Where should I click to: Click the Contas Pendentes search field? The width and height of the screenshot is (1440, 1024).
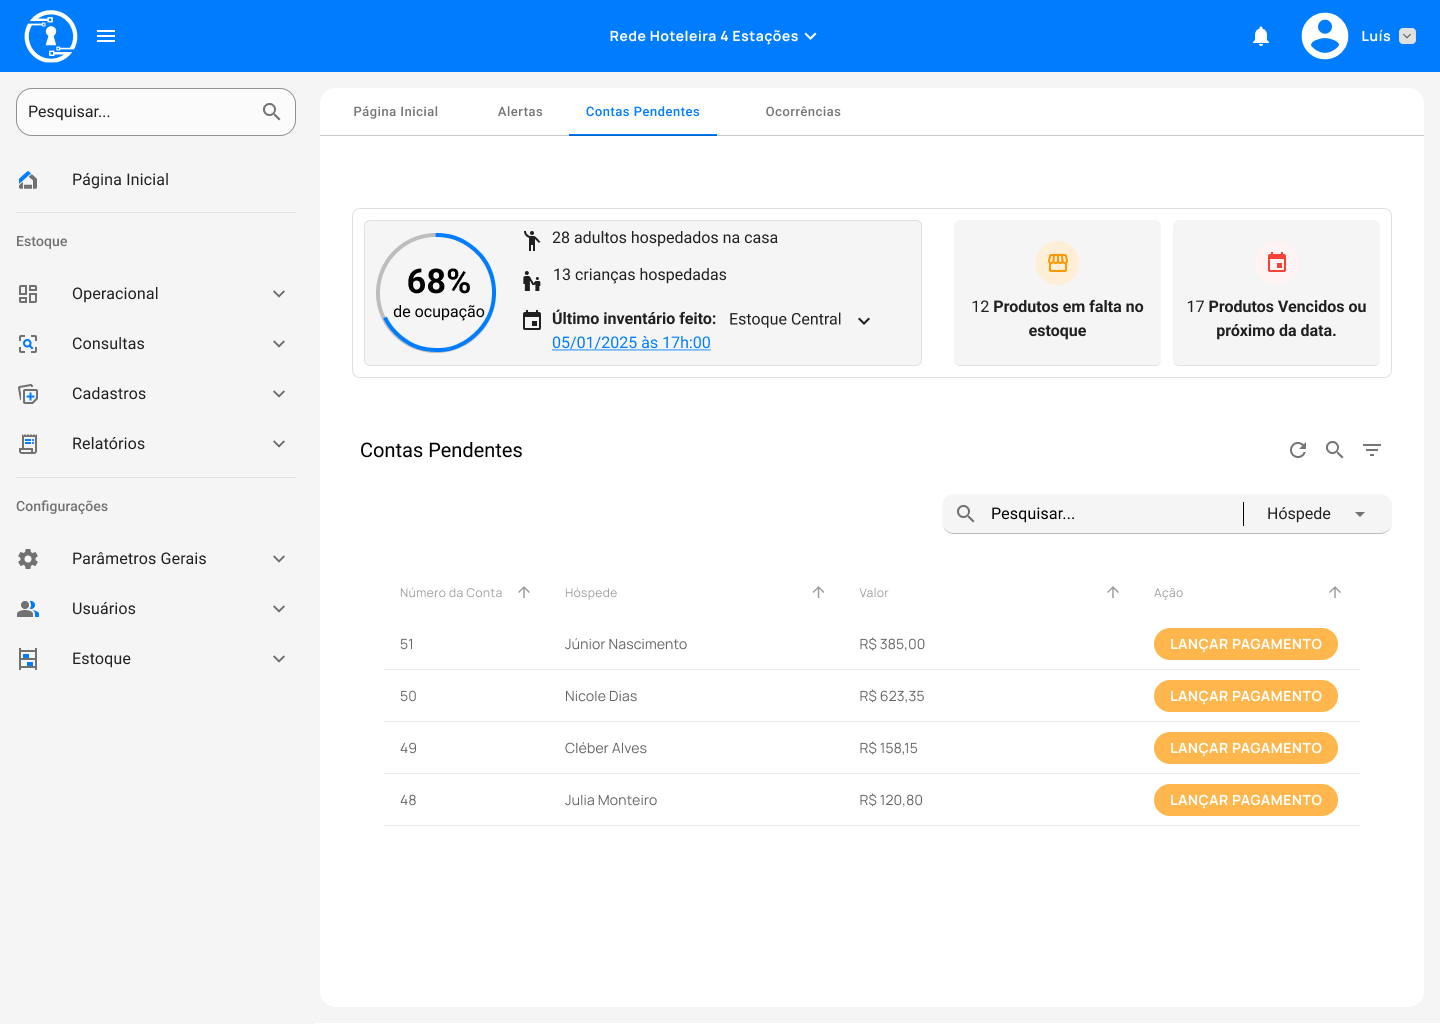1110,514
